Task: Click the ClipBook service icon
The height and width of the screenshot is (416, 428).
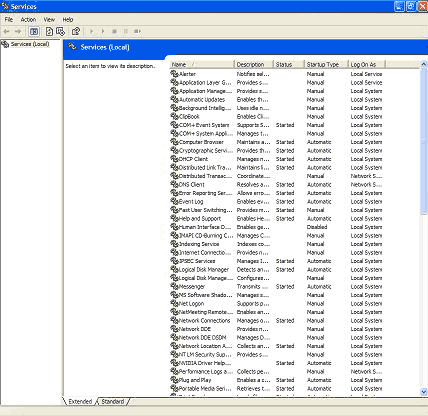Action: pyautogui.click(x=174, y=116)
